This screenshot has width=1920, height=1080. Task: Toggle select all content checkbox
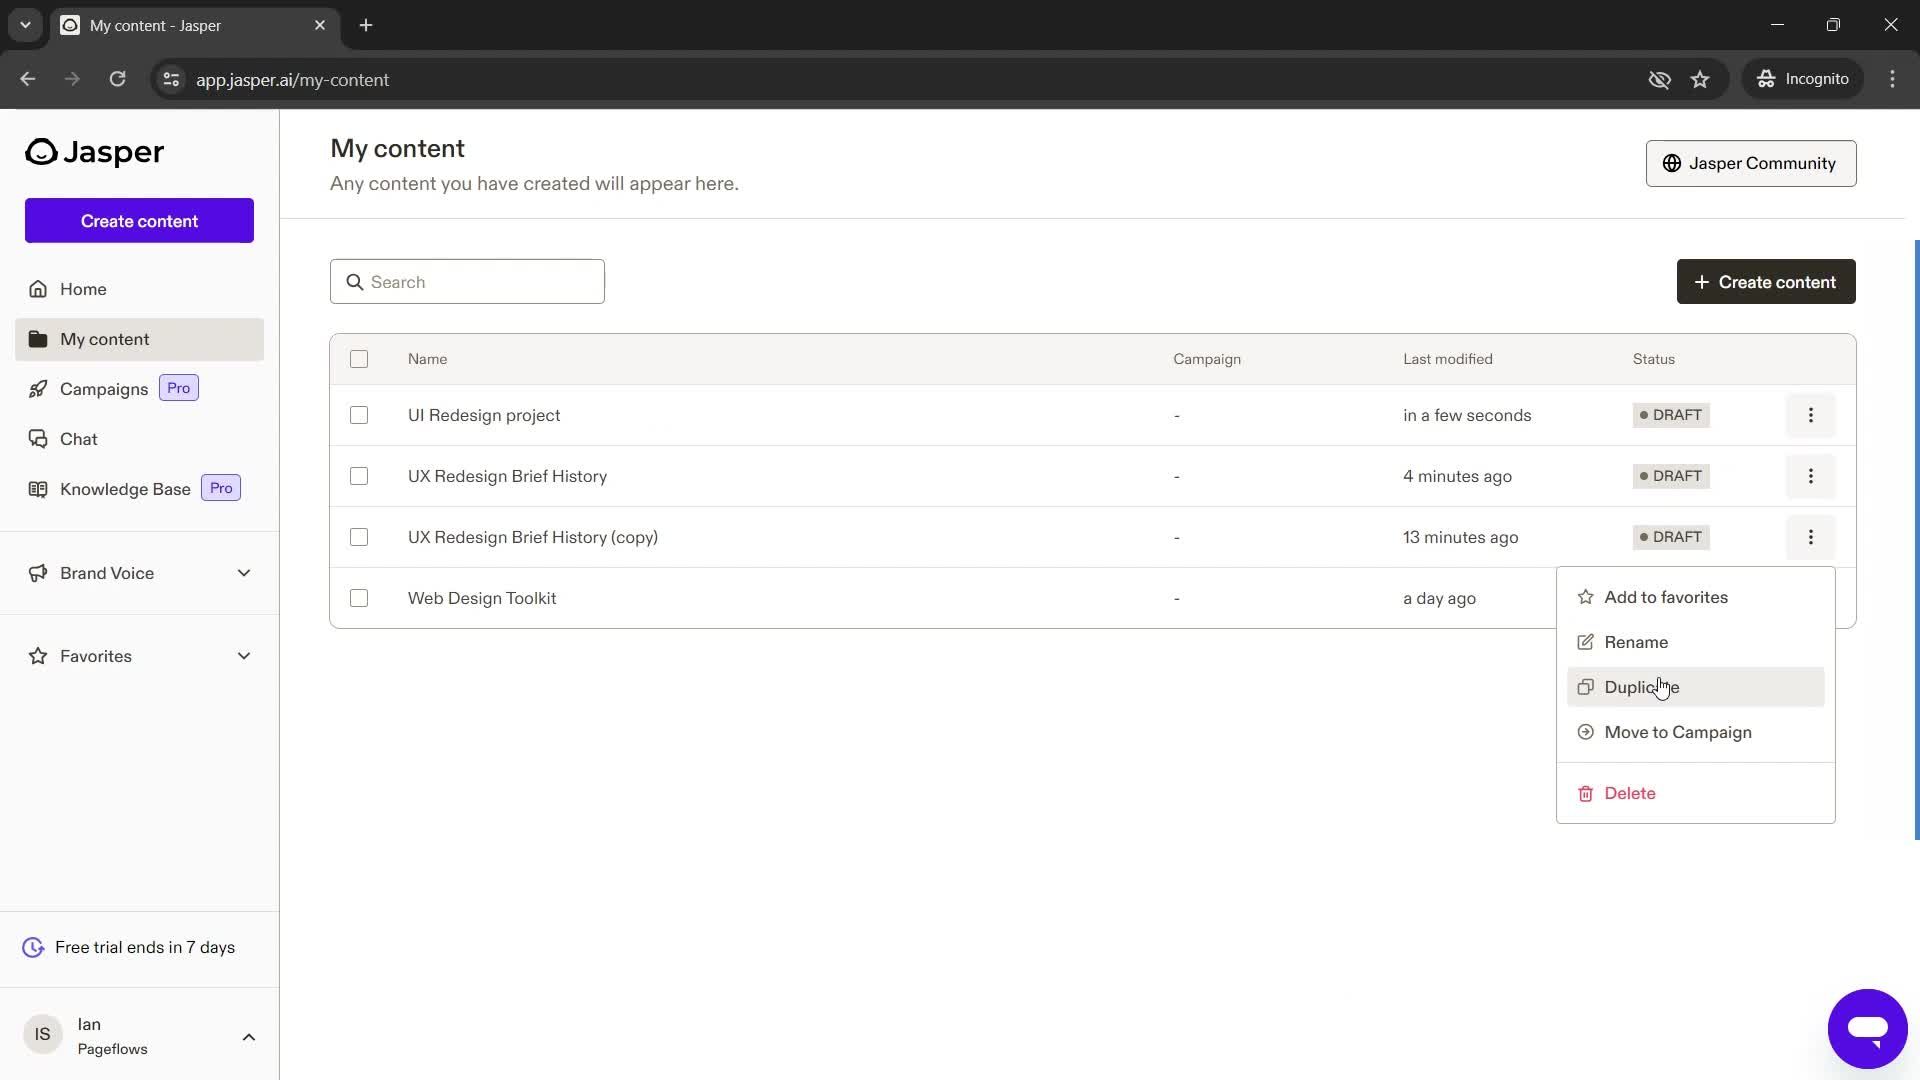point(359,359)
